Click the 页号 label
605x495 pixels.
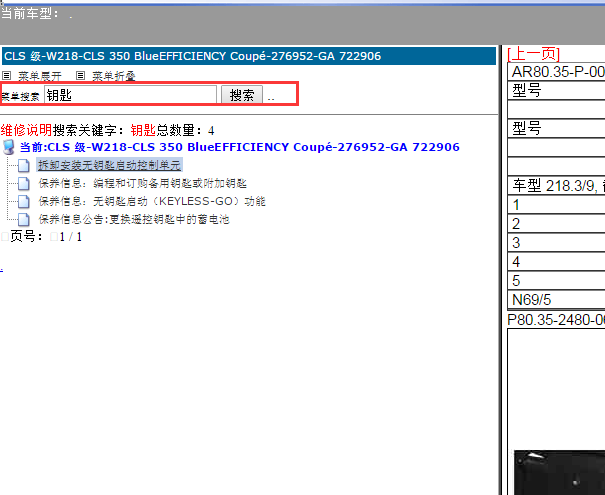(x=26, y=237)
